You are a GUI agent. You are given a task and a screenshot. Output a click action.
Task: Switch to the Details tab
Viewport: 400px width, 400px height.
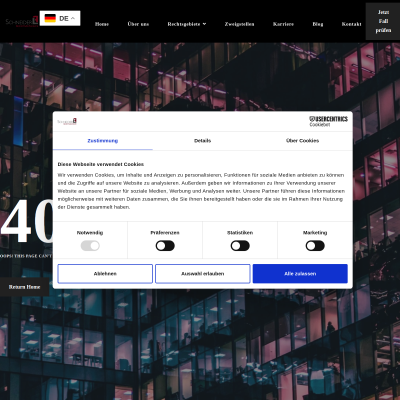pyautogui.click(x=203, y=141)
